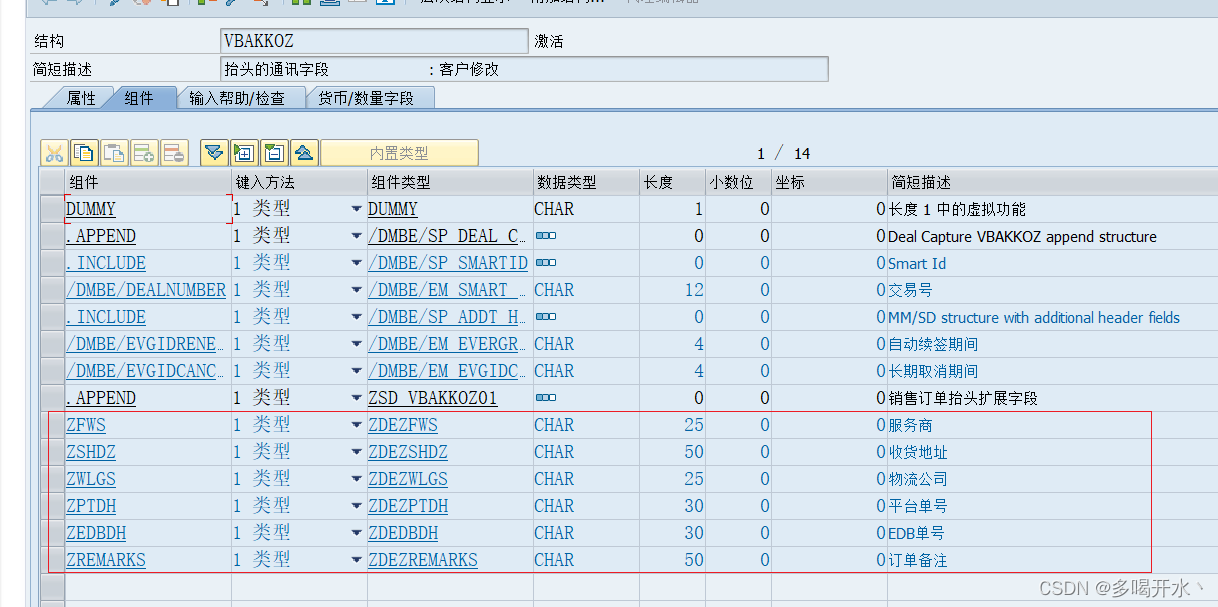Open the type dropdown on the ZFWS row
Screen dimensions: 1218x607
[356, 424]
